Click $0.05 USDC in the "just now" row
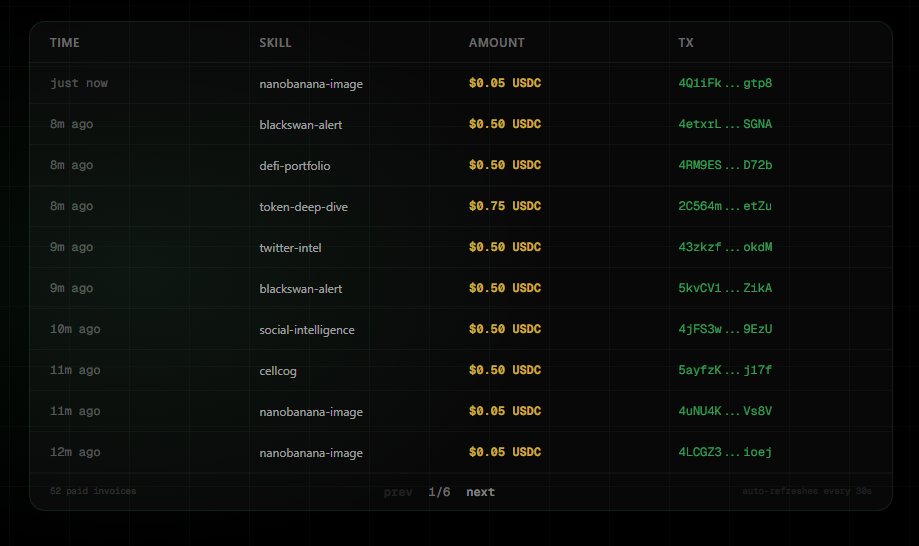The width and height of the screenshot is (919, 546). click(x=505, y=83)
